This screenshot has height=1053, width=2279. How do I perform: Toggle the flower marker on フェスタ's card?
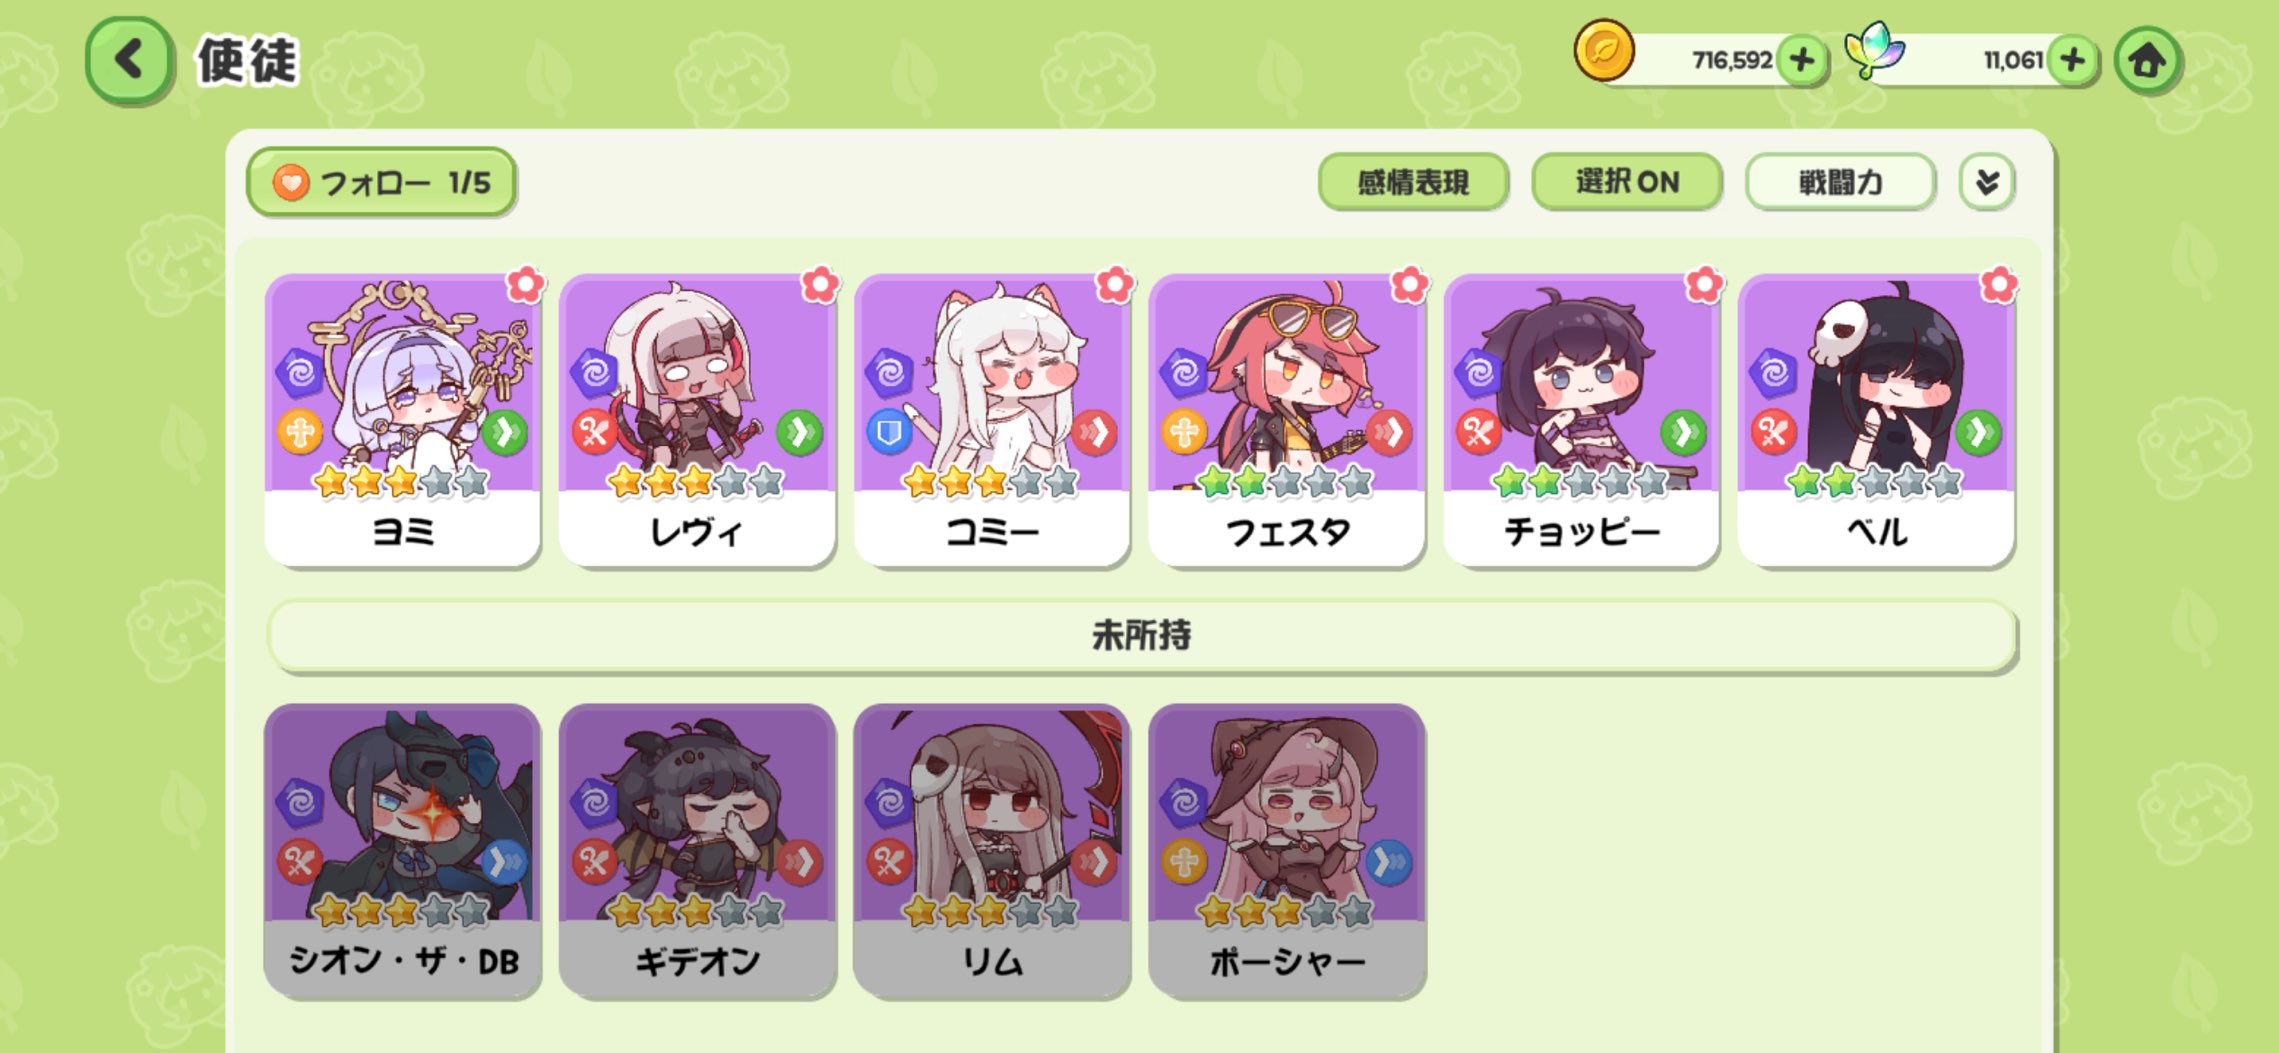point(1409,285)
